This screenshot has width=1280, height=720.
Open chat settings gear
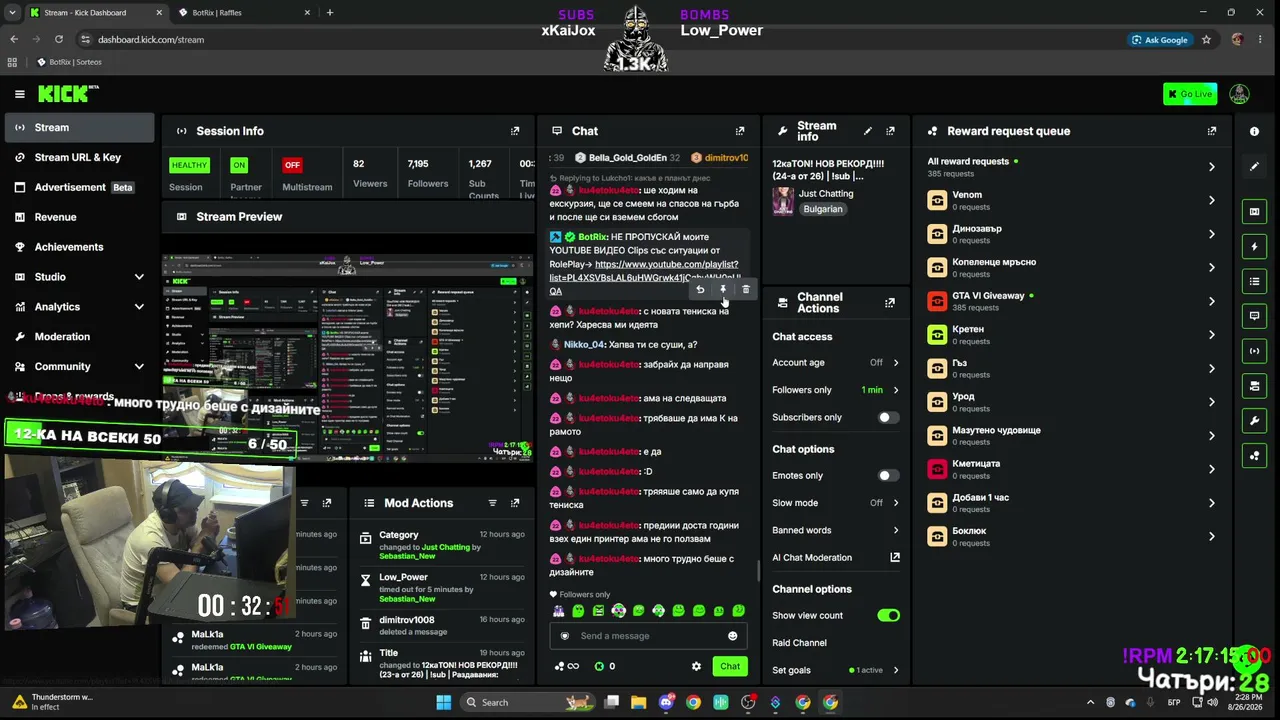click(696, 666)
